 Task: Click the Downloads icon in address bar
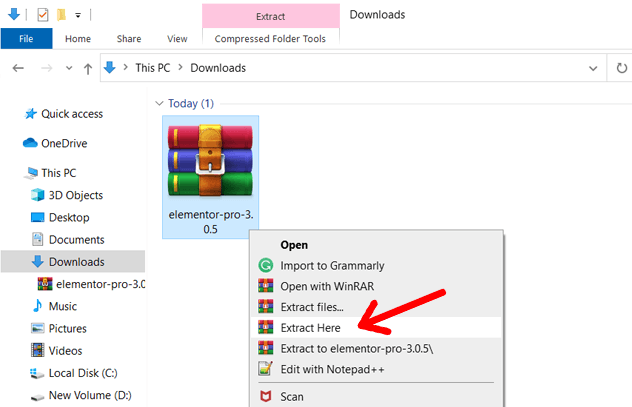pos(110,67)
